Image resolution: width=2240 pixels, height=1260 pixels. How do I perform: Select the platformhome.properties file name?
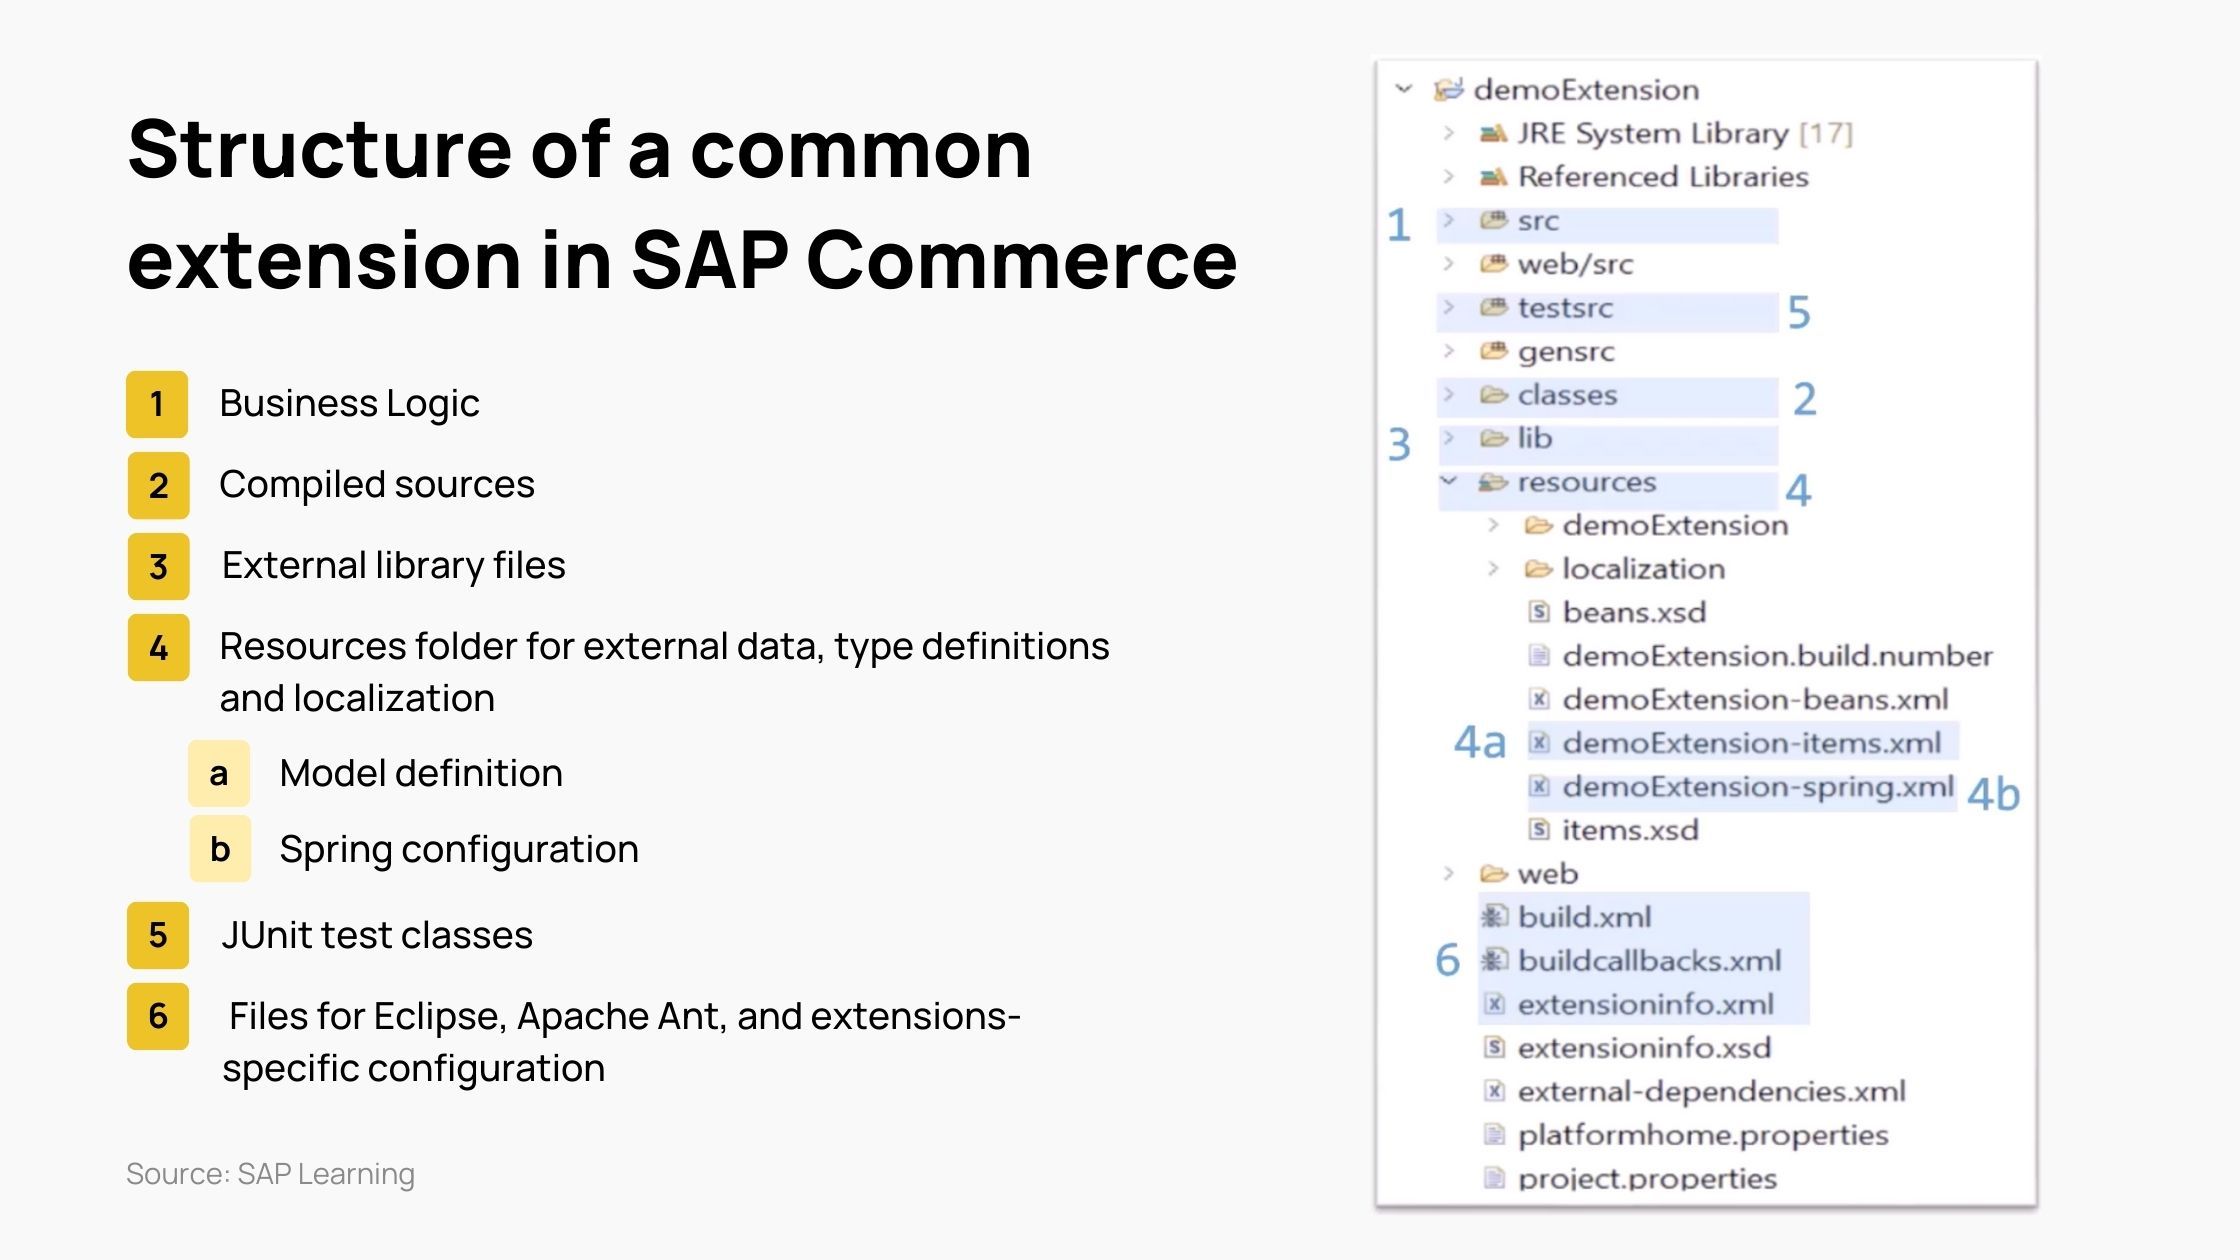click(1703, 1136)
